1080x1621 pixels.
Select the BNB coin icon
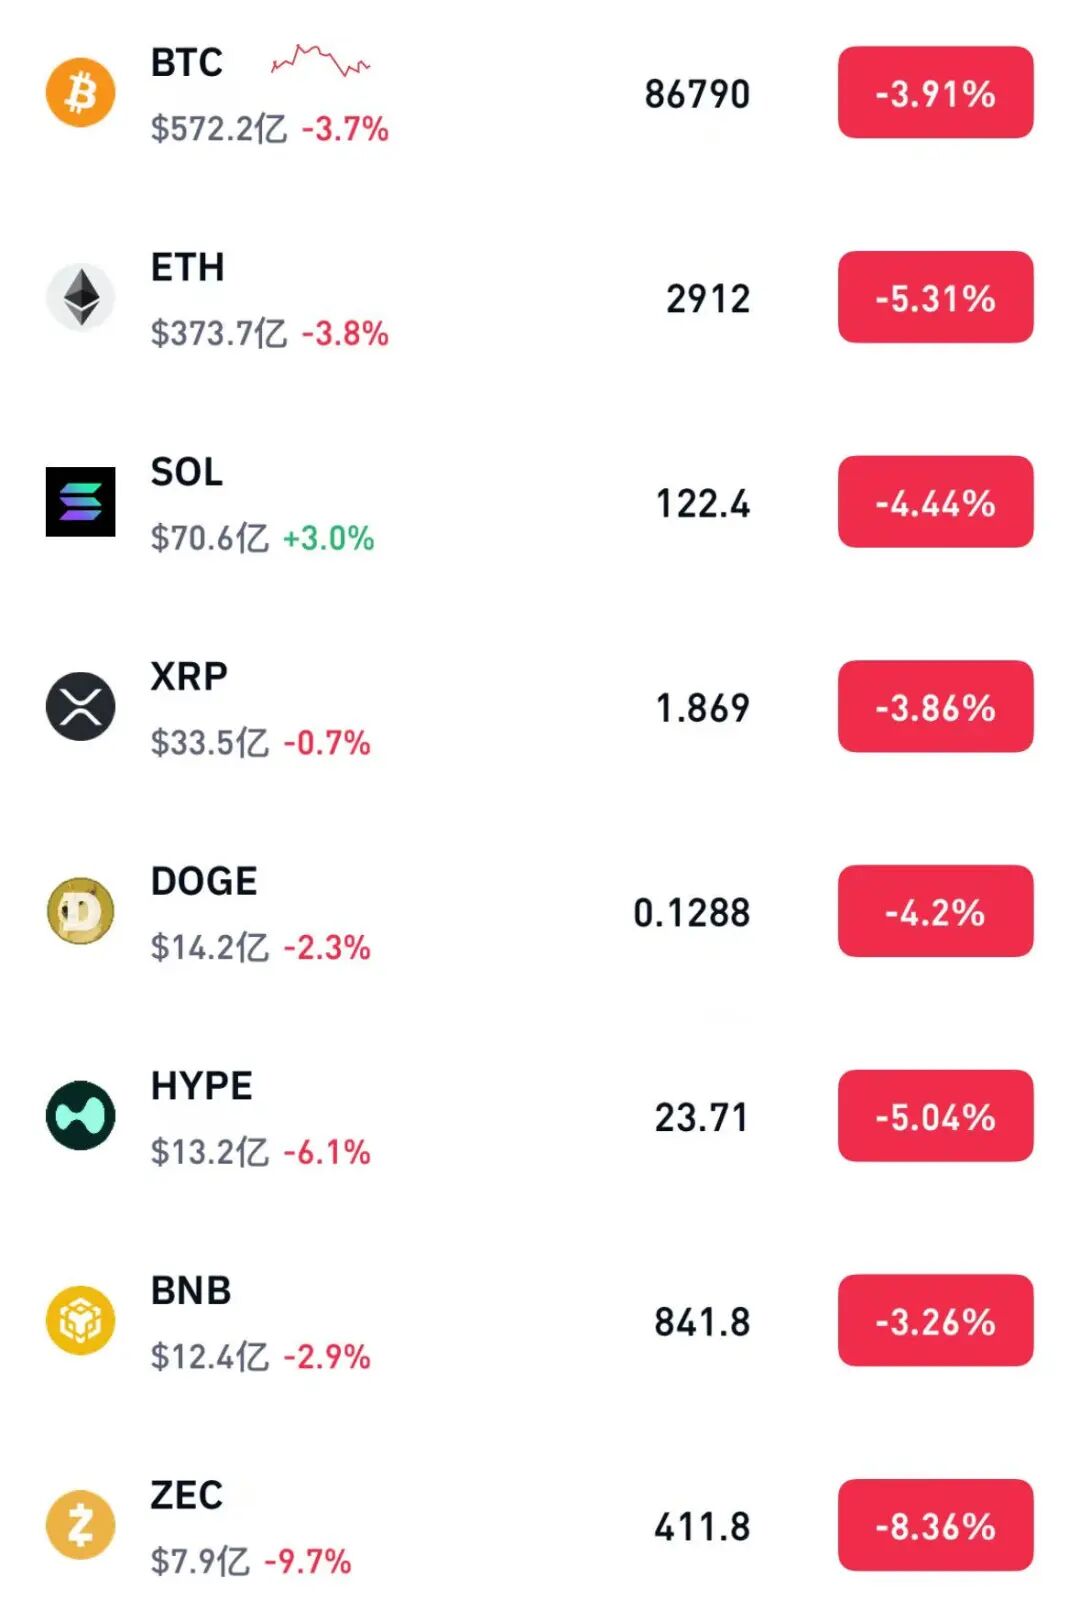[x=81, y=1321]
